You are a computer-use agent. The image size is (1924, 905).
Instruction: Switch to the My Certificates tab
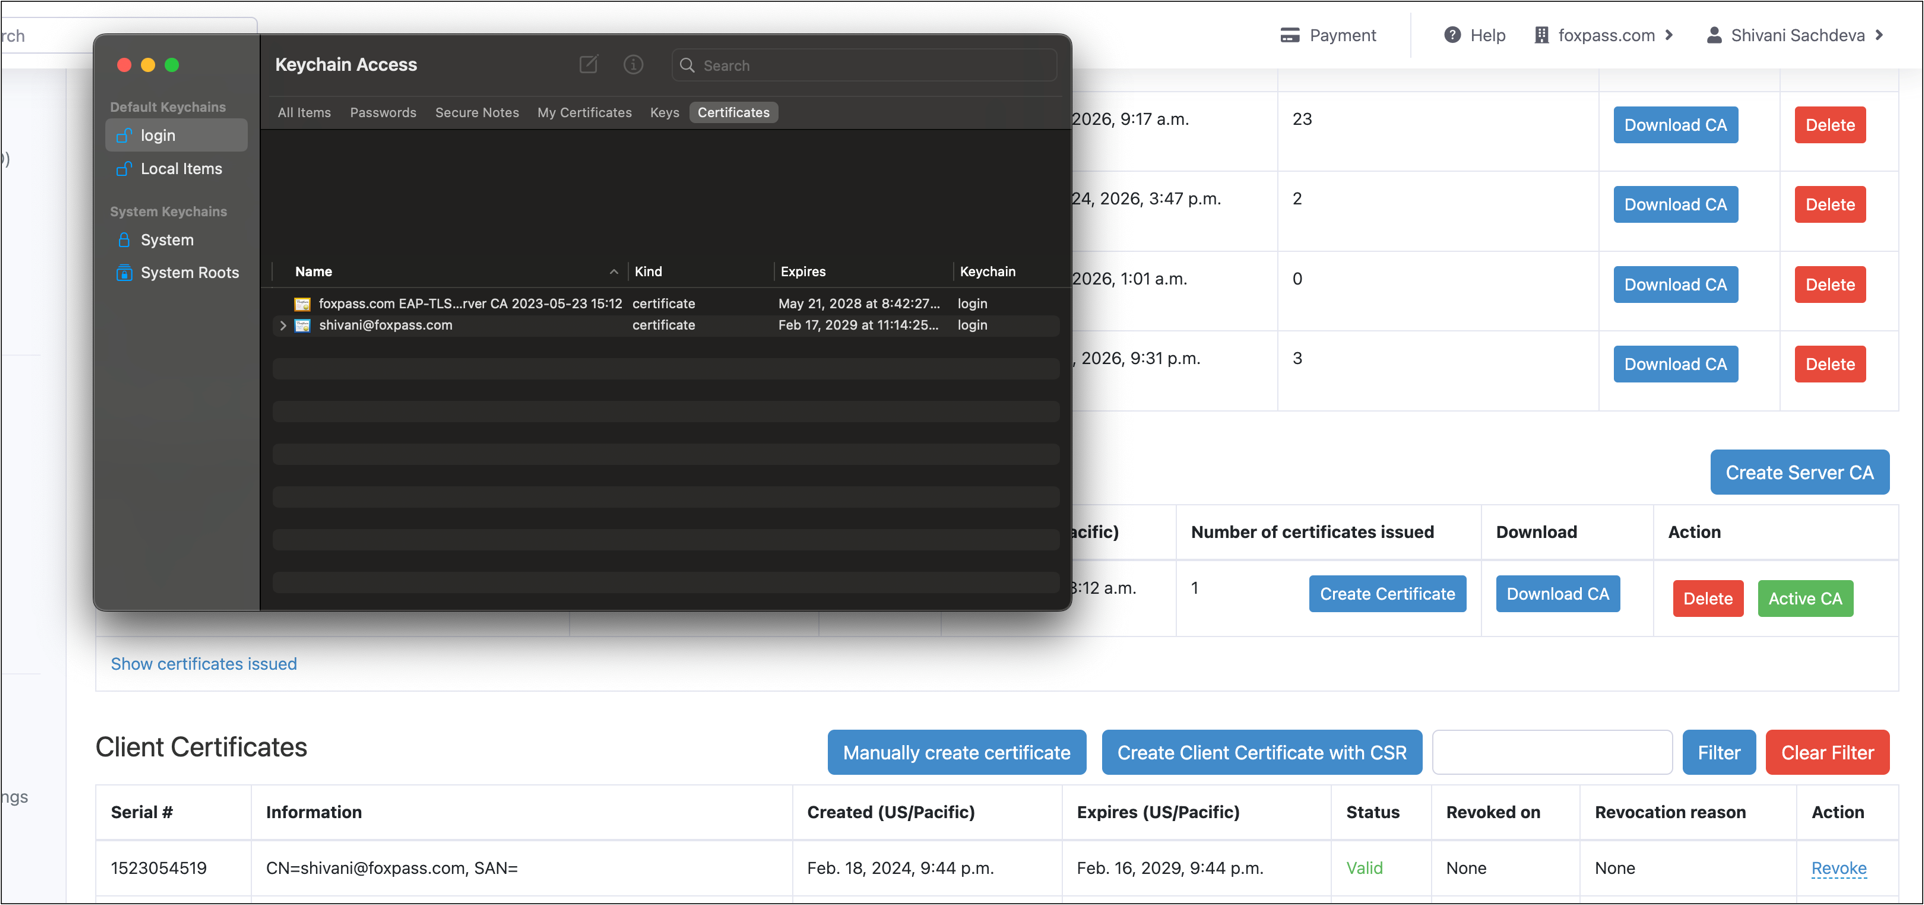pos(584,112)
